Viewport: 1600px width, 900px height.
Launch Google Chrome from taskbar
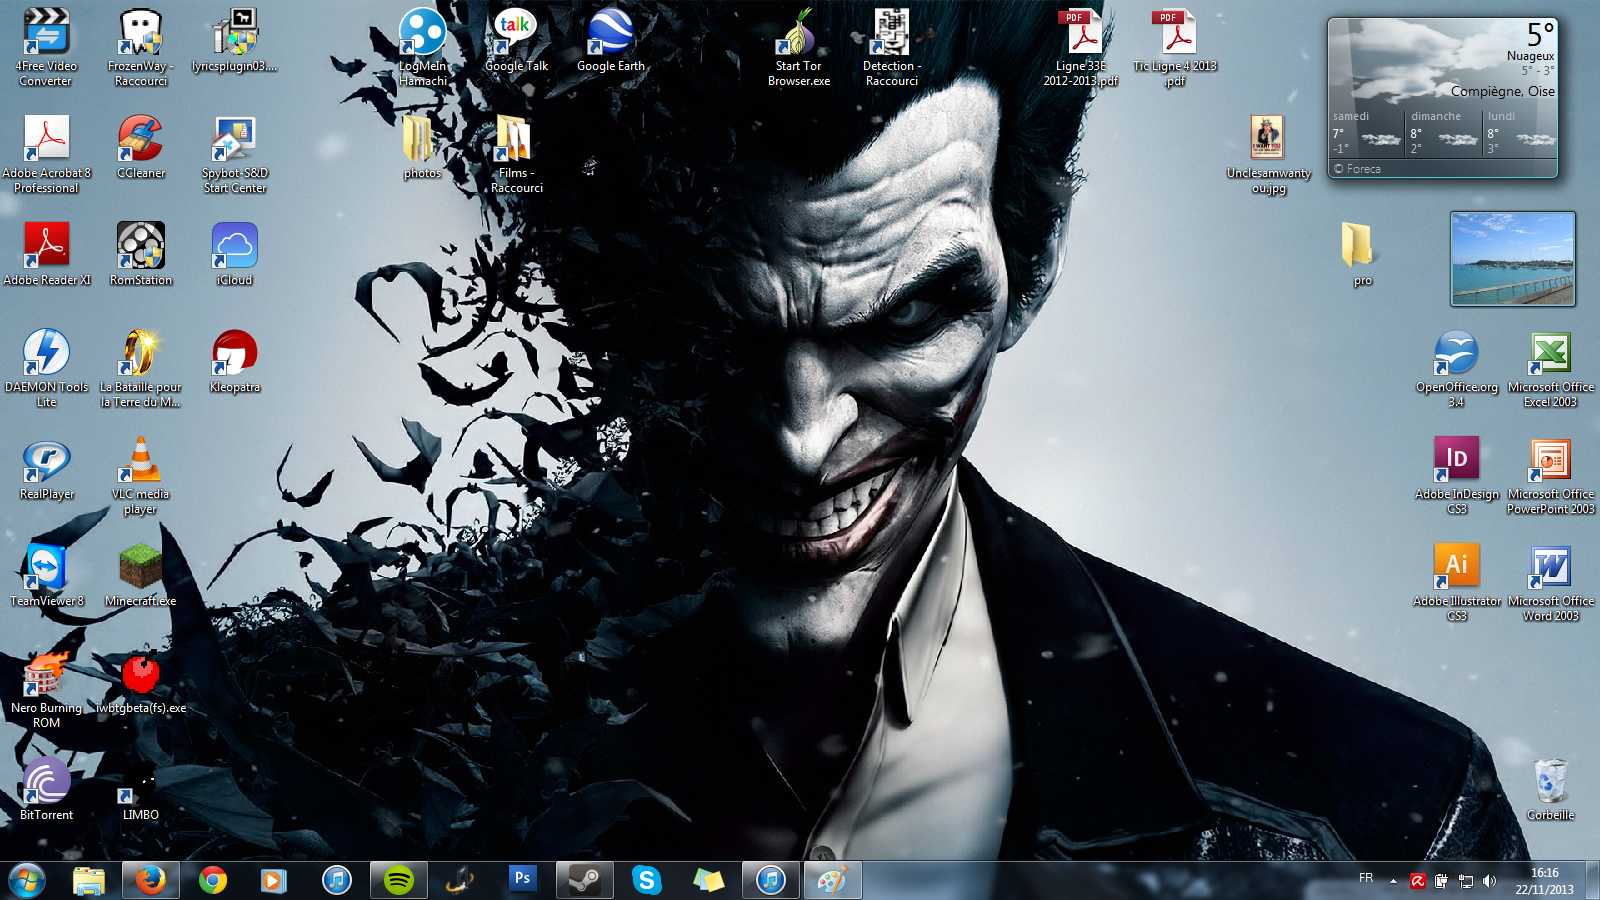(x=213, y=881)
